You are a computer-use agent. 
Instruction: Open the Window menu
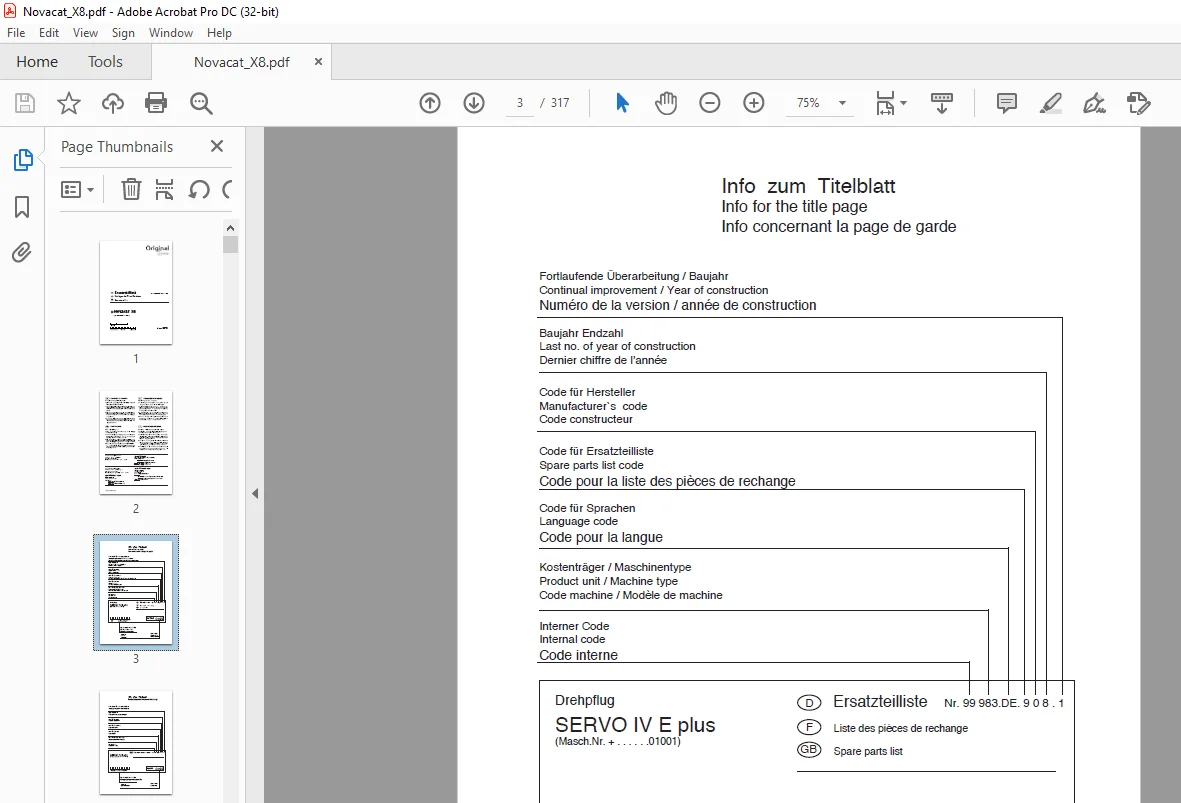[171, 33]
